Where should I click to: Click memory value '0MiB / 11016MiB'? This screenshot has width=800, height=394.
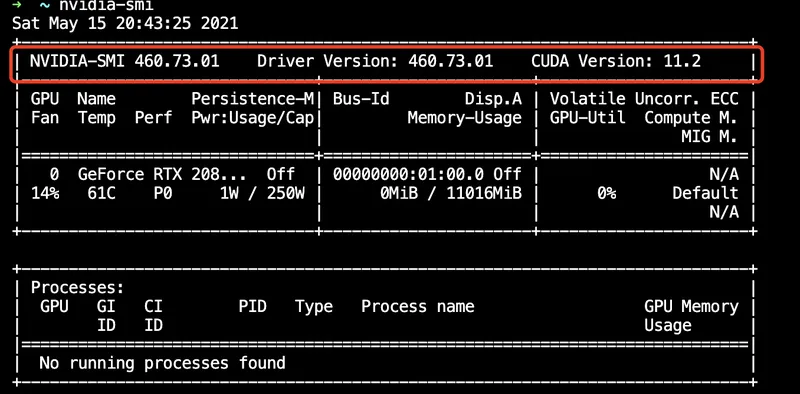point(451,193)
